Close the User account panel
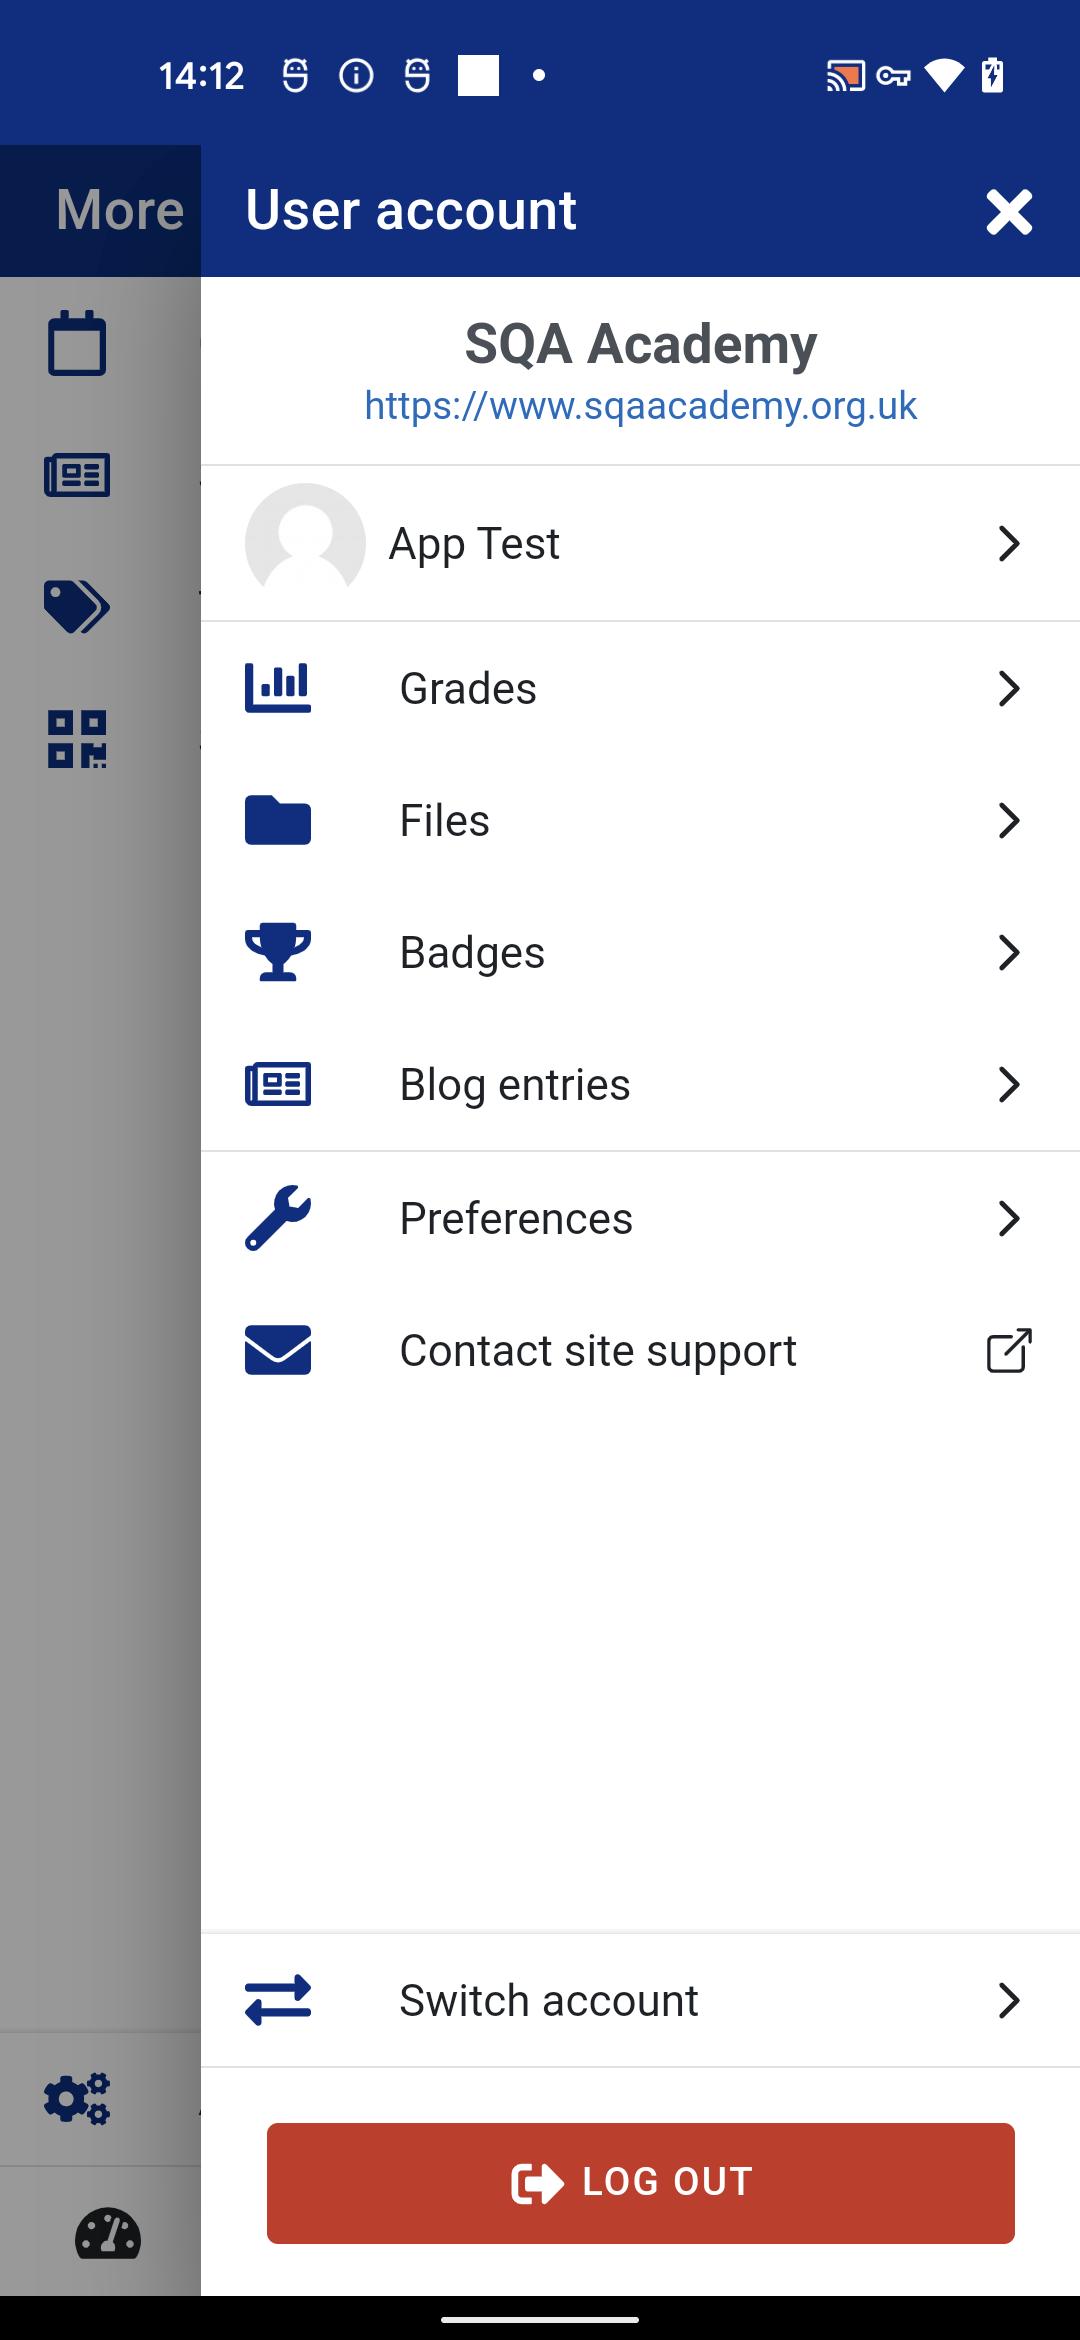The image size is (1080, 2340). click(x=1009, y=211)
